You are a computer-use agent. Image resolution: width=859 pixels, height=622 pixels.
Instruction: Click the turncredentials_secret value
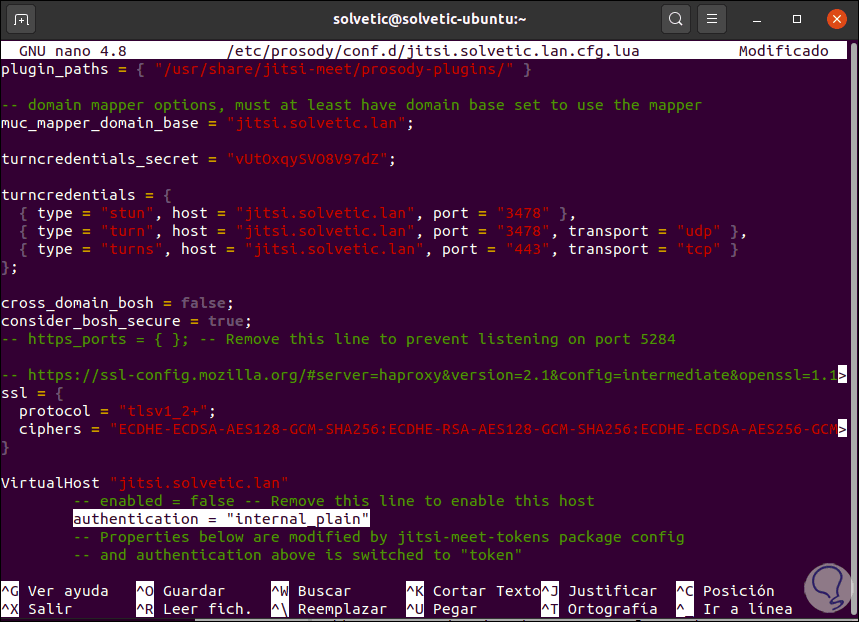click(307, 159)
